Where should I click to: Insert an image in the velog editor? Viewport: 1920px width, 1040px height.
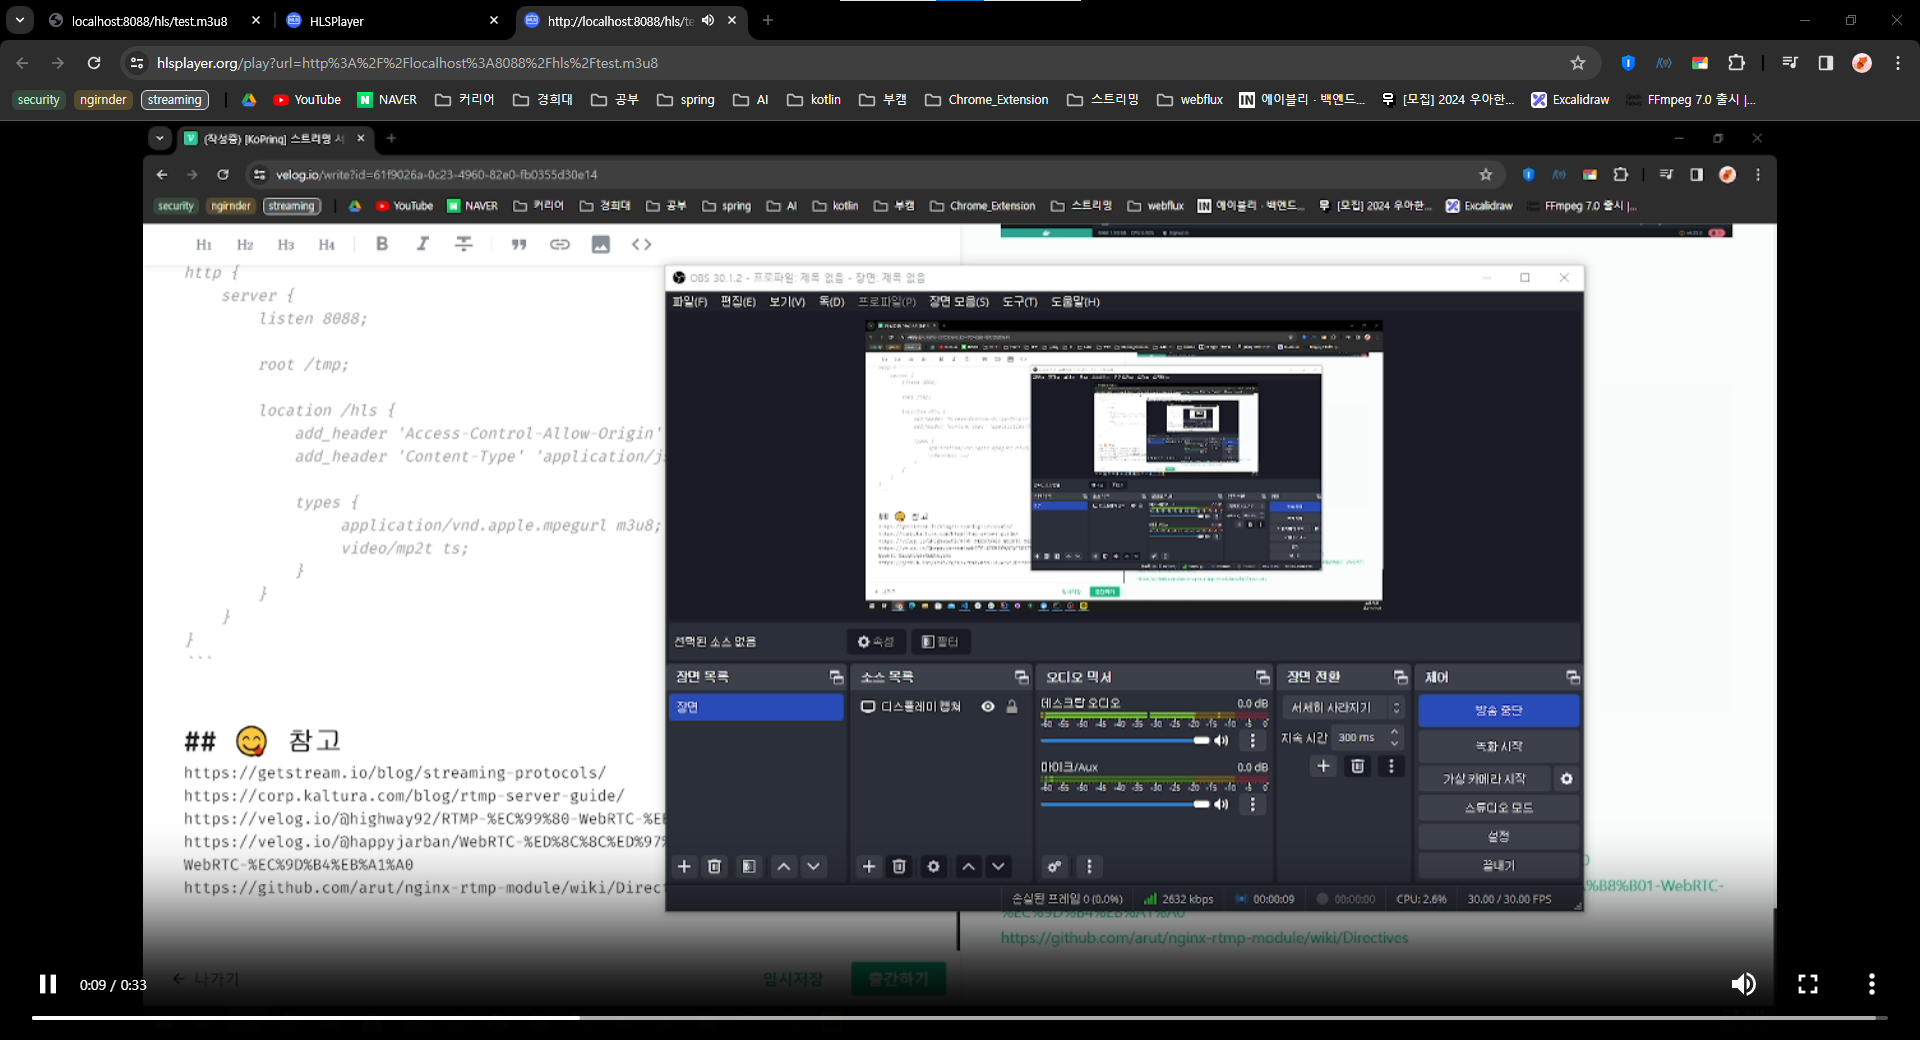click(x=601, y=244)
